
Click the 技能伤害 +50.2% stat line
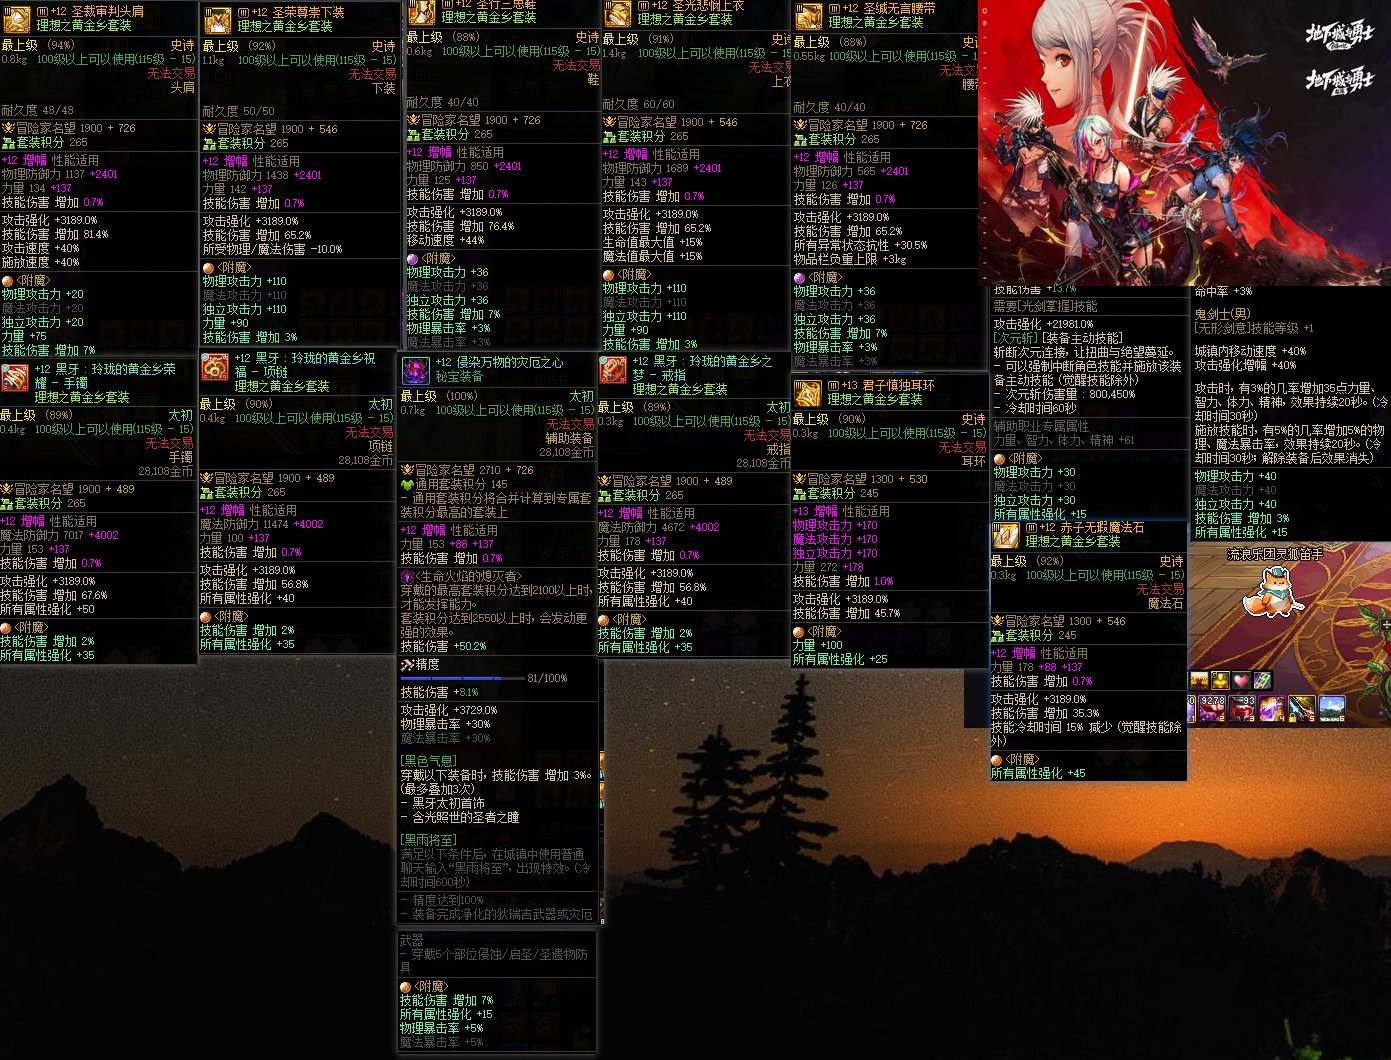click(443, 646)
